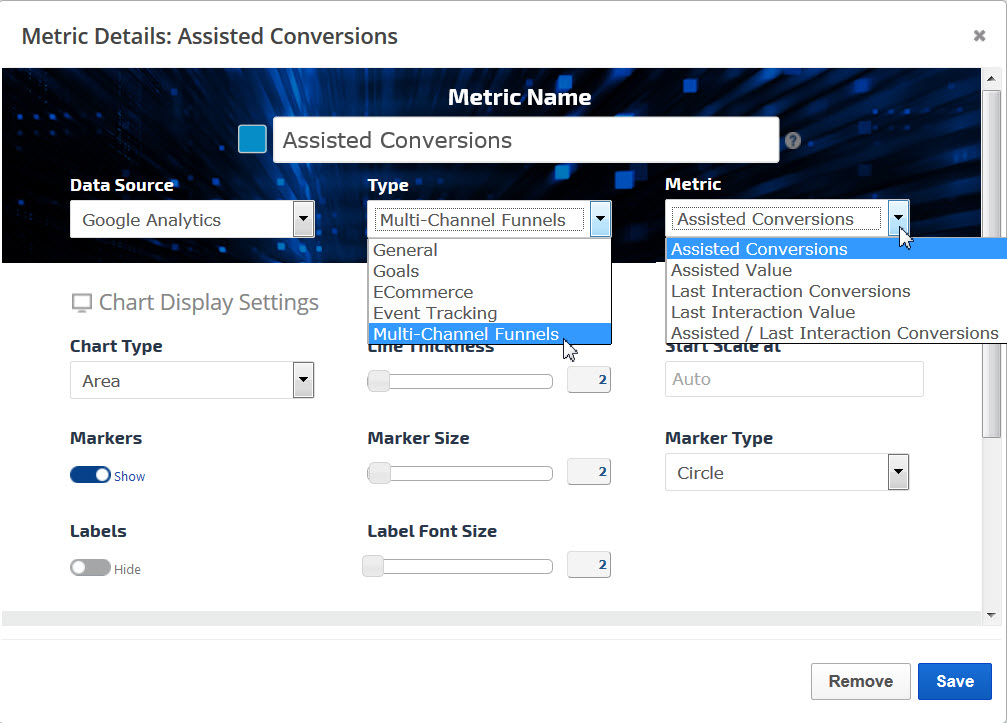This screenshot has height=723, width=1007.
Task: Select Last Interaction Value metric
Action: 762,312
